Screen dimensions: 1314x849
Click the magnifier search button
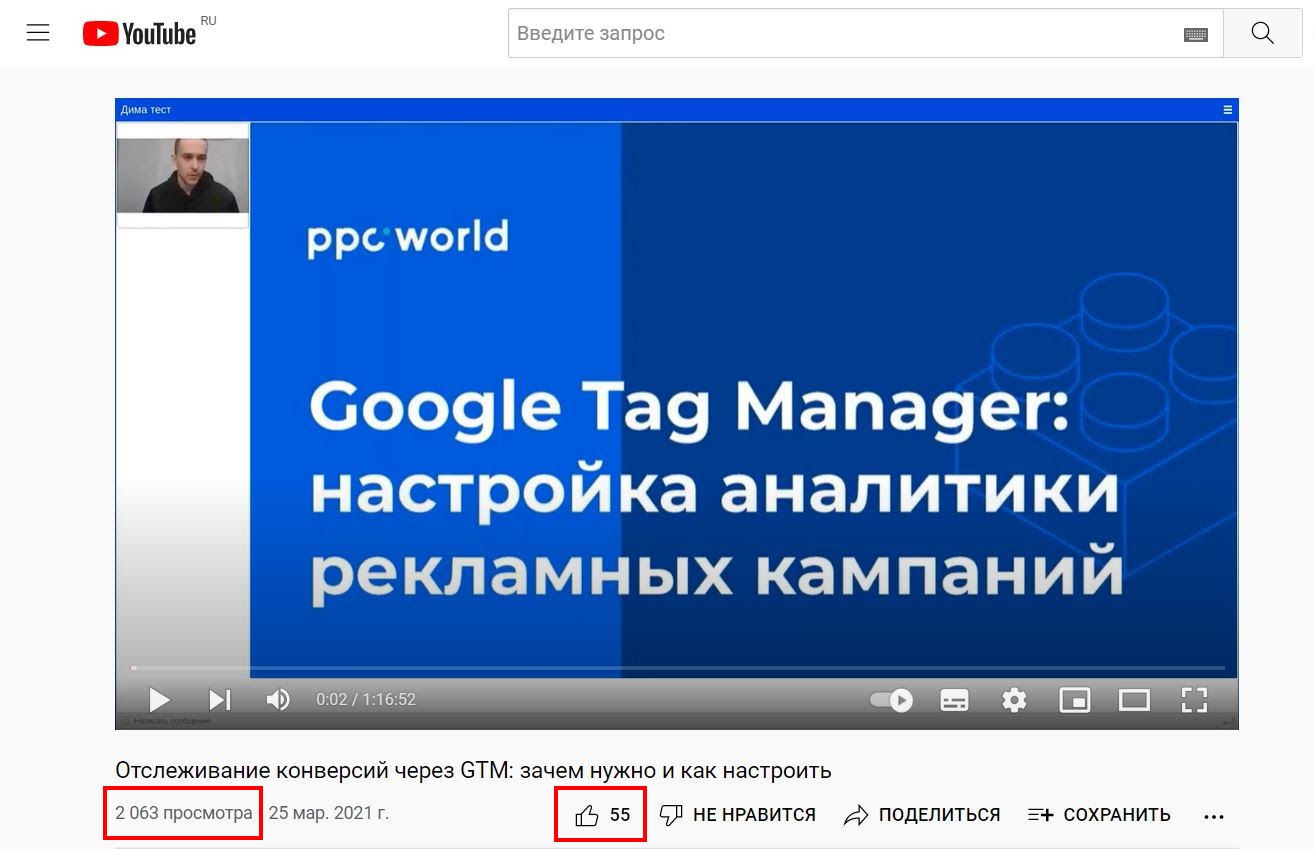point(1262,34)
